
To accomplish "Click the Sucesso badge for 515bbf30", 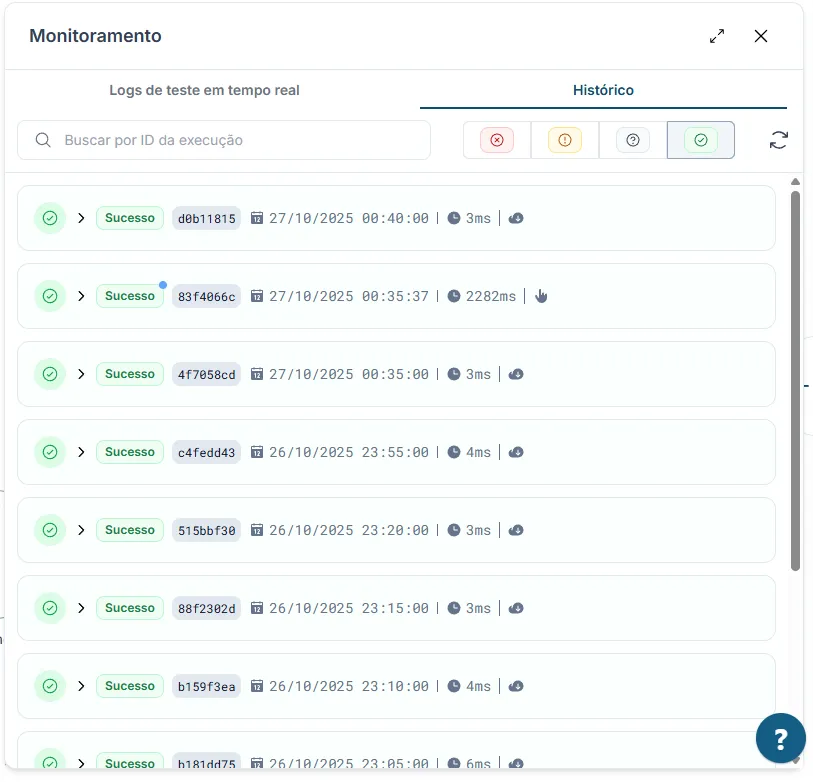I will (x=130, y=530).
